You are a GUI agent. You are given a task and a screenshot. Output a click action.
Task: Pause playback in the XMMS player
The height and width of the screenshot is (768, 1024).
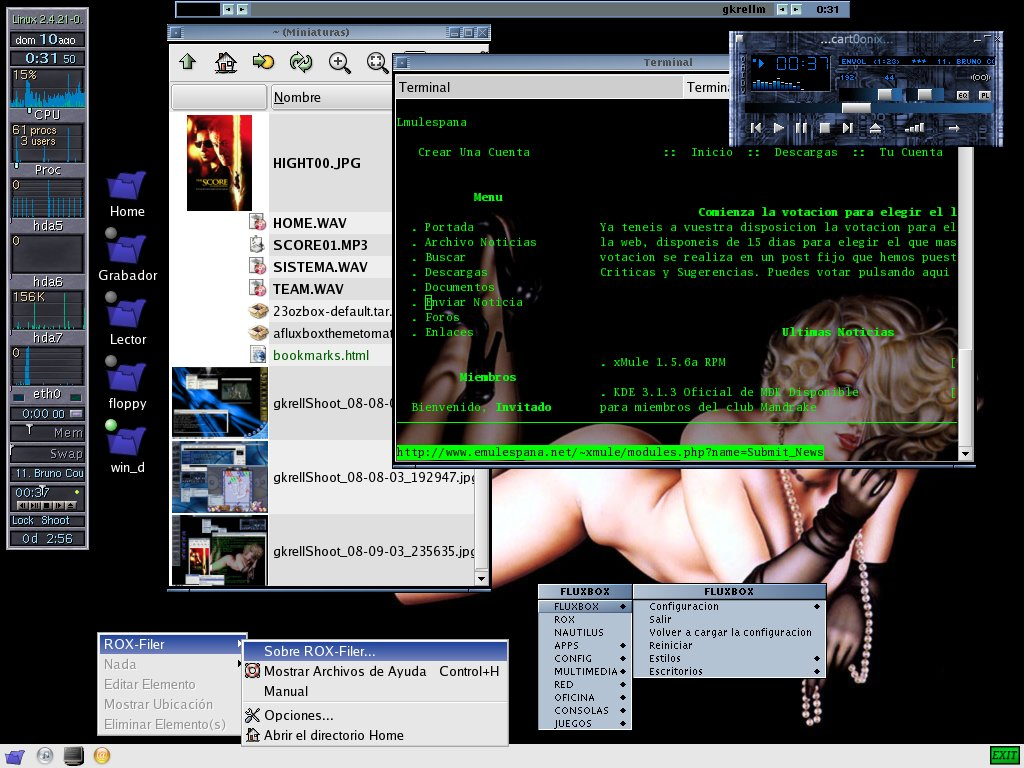click(801, 128)
